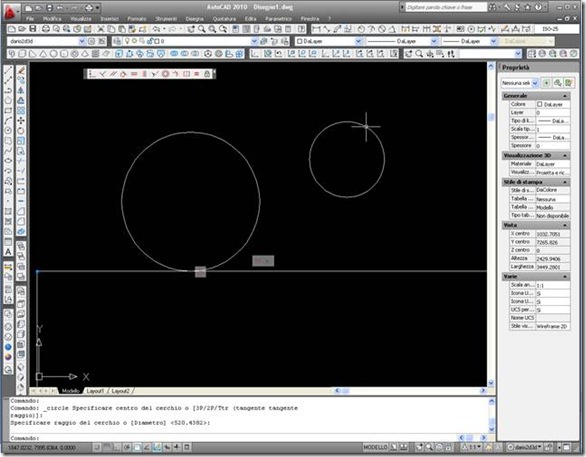
Task: Collapse the Generale section in properties
Action: click(565, 96)
